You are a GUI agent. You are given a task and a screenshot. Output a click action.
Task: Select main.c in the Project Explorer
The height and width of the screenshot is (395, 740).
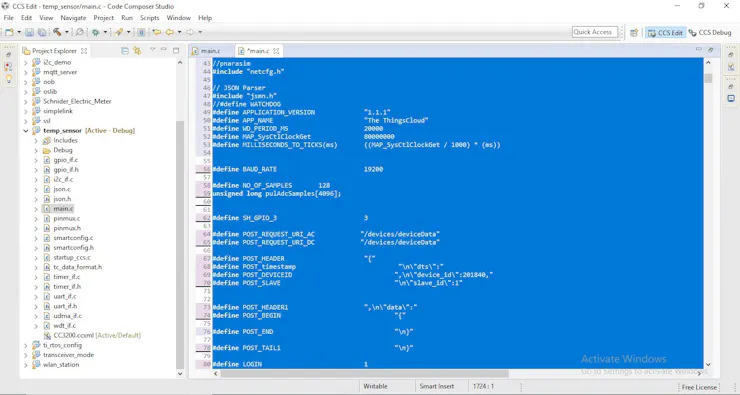click(x=63, y=209)
